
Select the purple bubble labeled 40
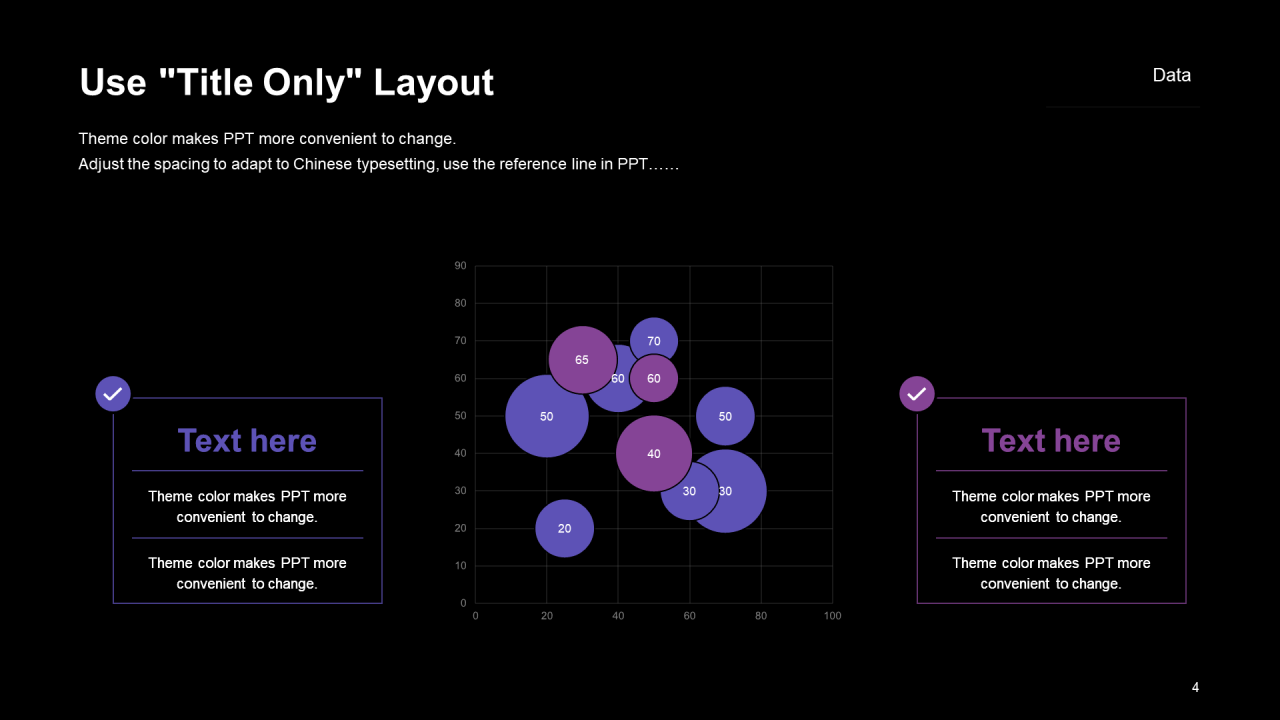(654, 454)
